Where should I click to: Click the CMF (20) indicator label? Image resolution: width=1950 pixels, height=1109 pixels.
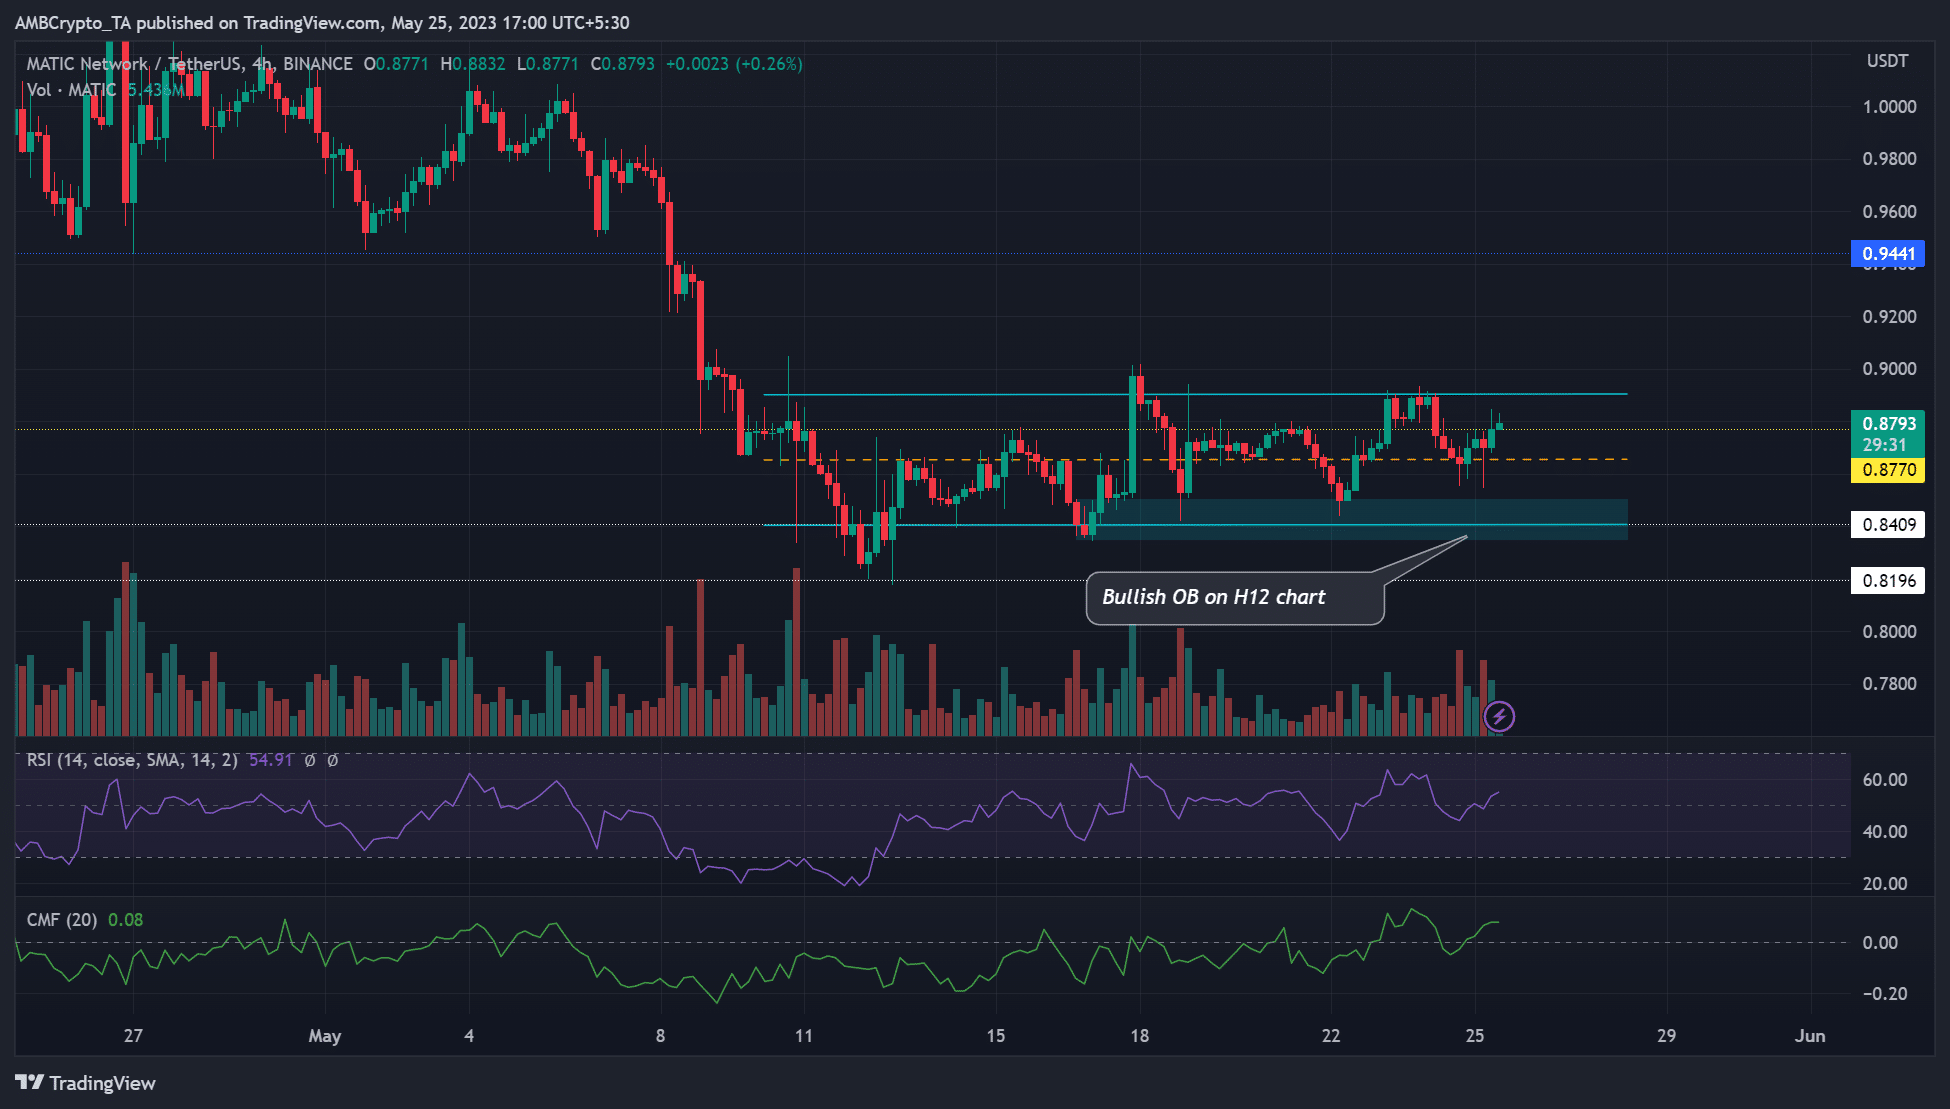[62, 919]
